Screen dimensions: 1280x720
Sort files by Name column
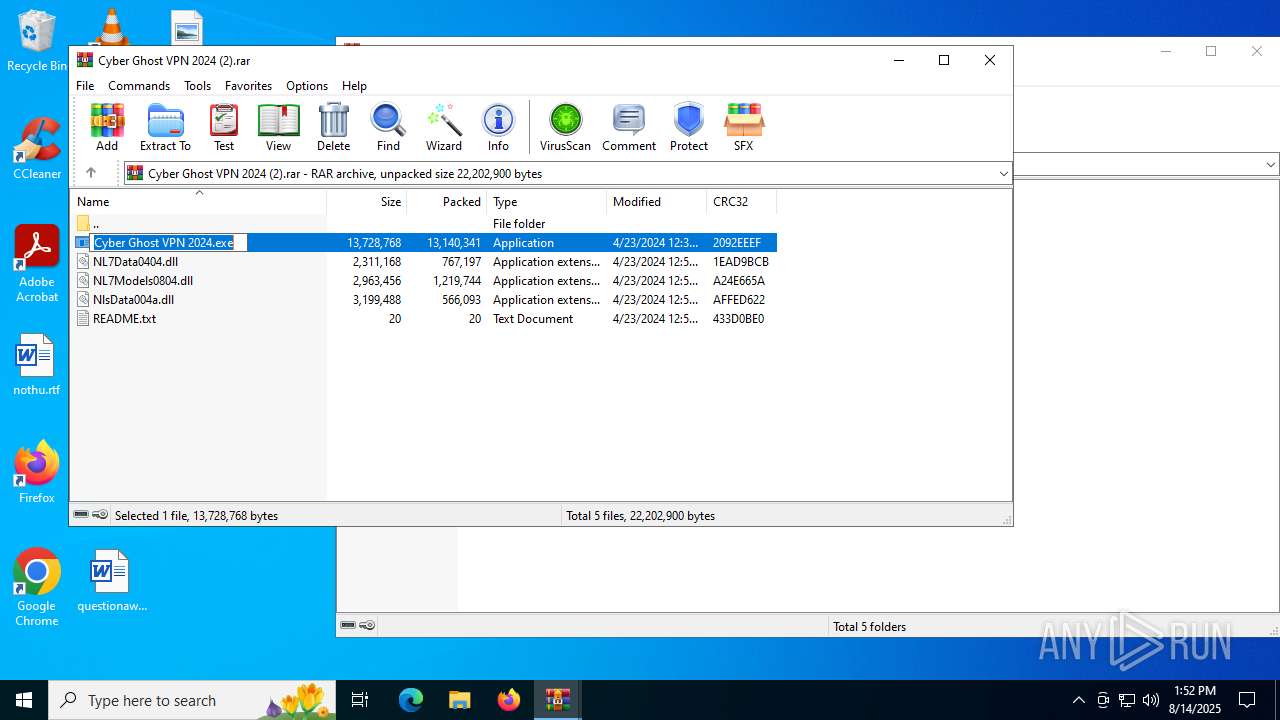(x=198, y=201)
